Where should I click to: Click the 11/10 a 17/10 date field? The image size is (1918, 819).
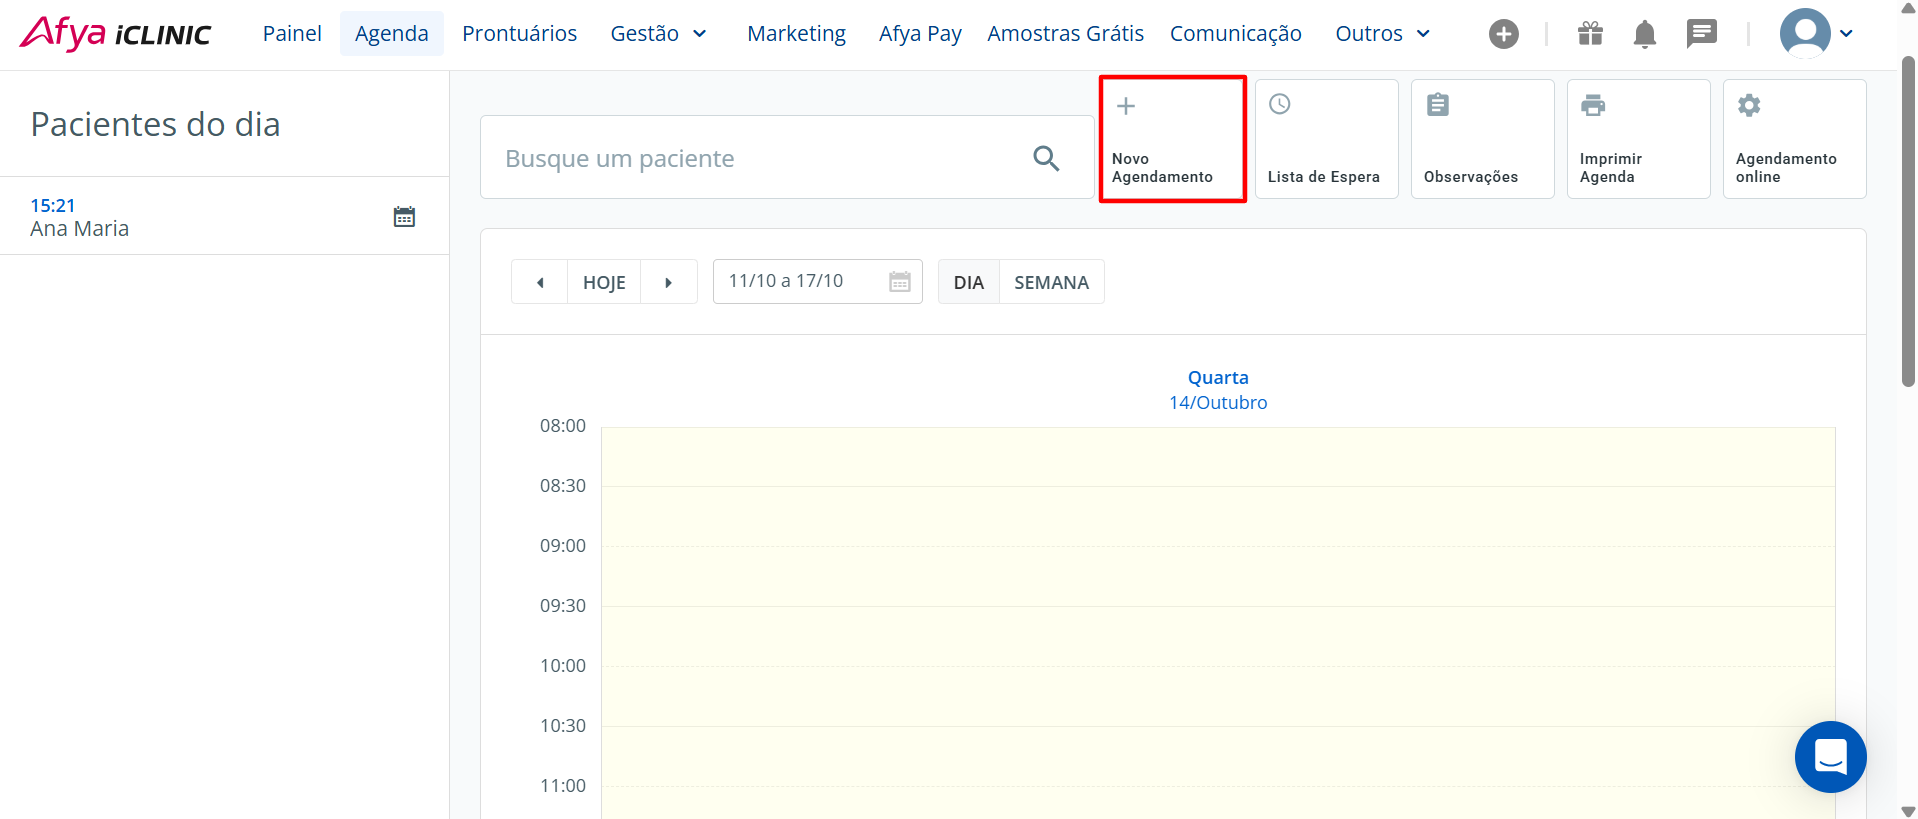[817, 281]
